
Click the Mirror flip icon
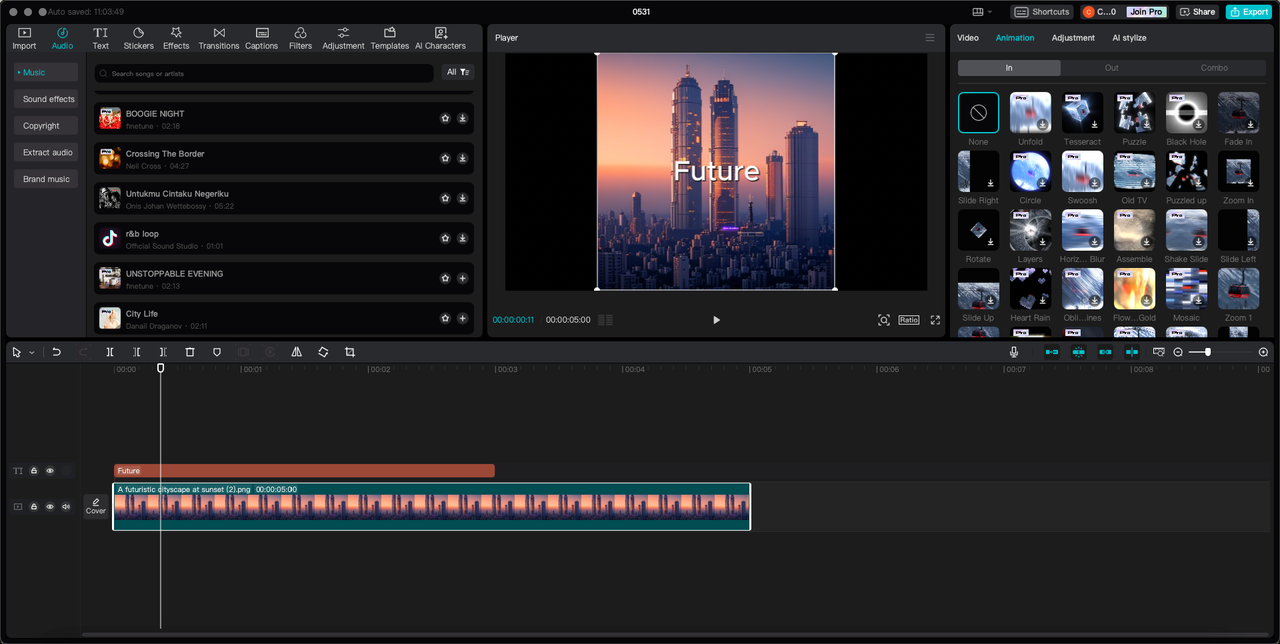(296, 352)
